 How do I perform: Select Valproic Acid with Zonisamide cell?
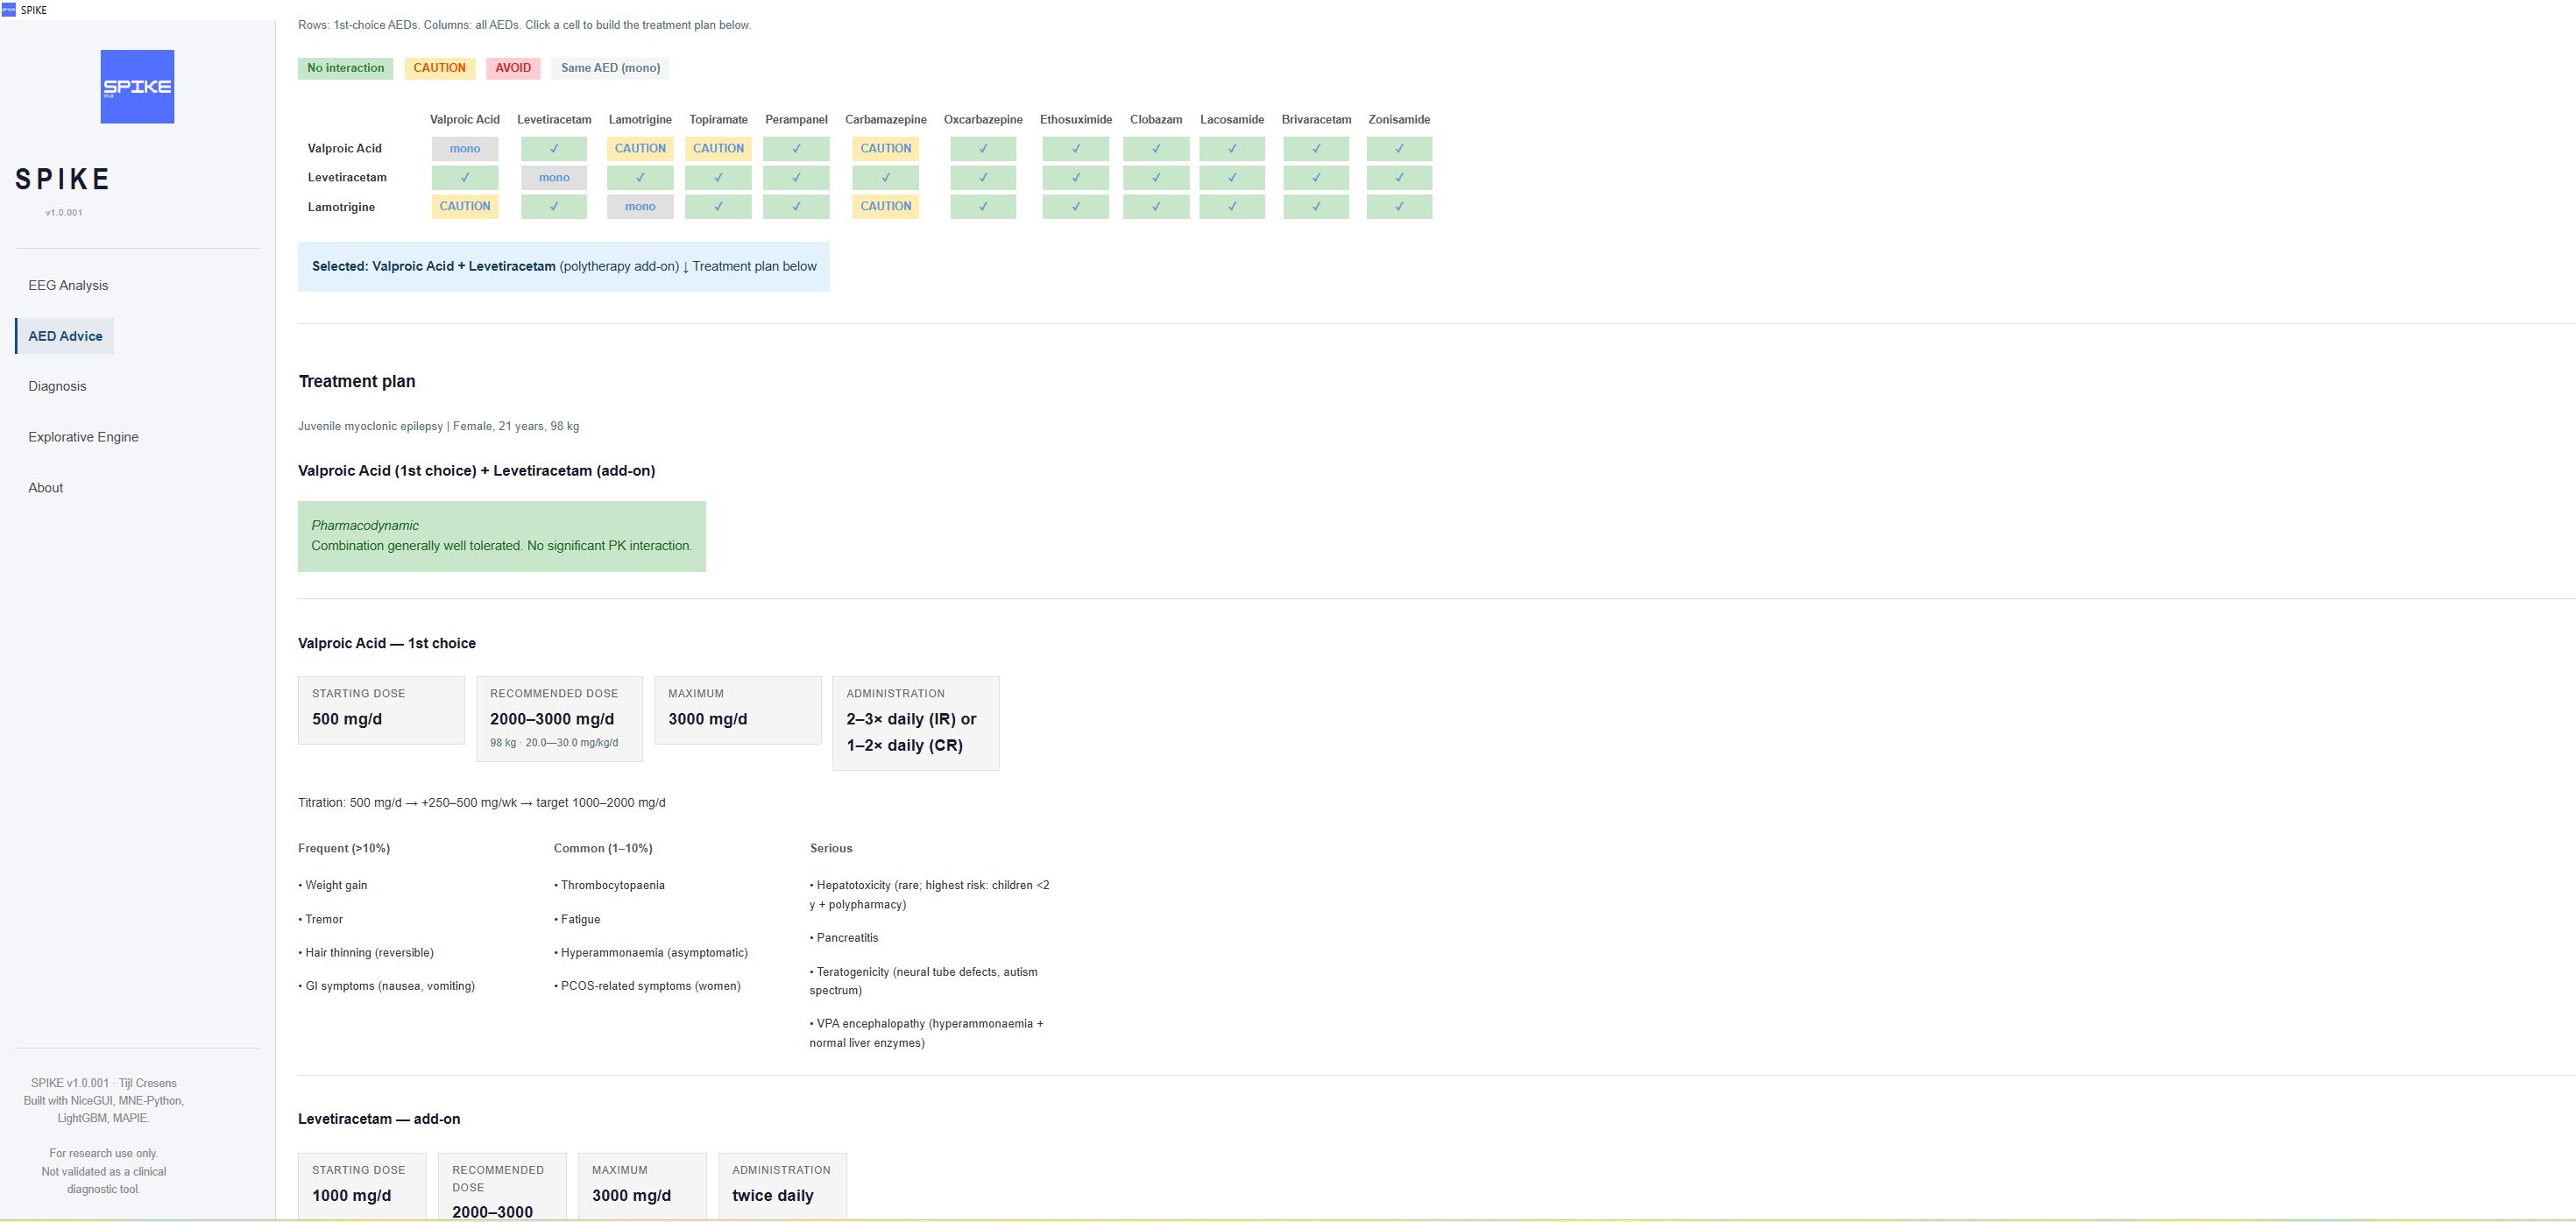click(1399, 149)
